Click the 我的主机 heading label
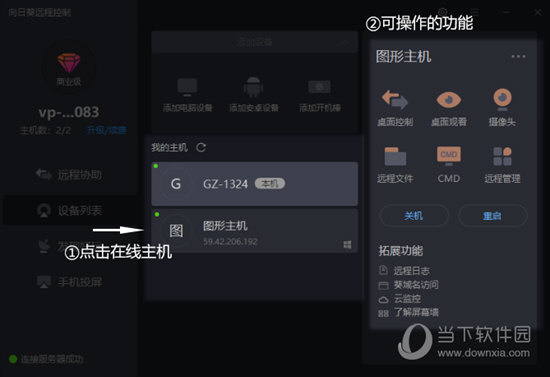550x377 pixels. click(169, 147)
